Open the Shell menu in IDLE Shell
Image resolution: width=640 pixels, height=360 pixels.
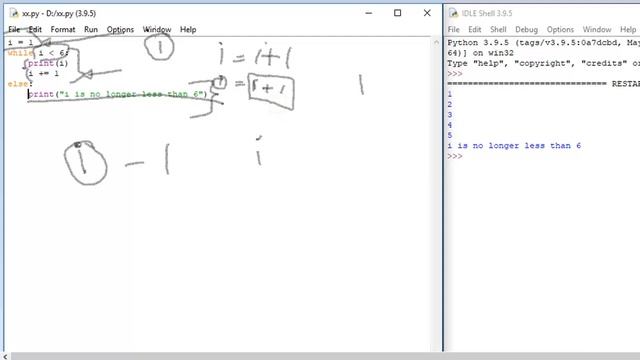coord(498,29)
